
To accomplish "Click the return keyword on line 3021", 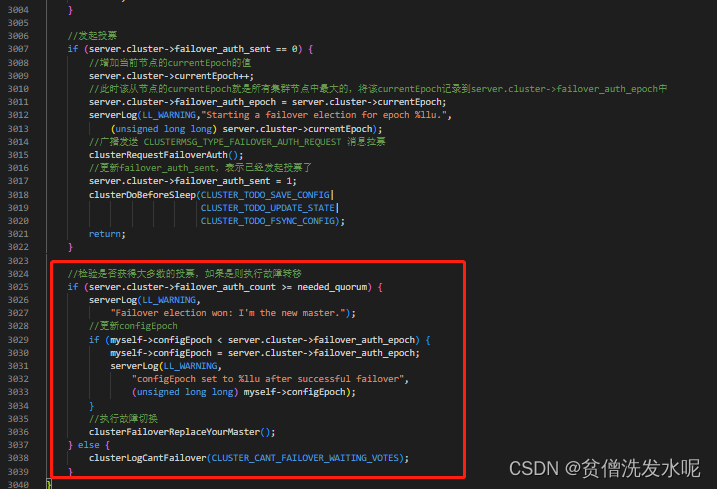I will click(105, 234).
